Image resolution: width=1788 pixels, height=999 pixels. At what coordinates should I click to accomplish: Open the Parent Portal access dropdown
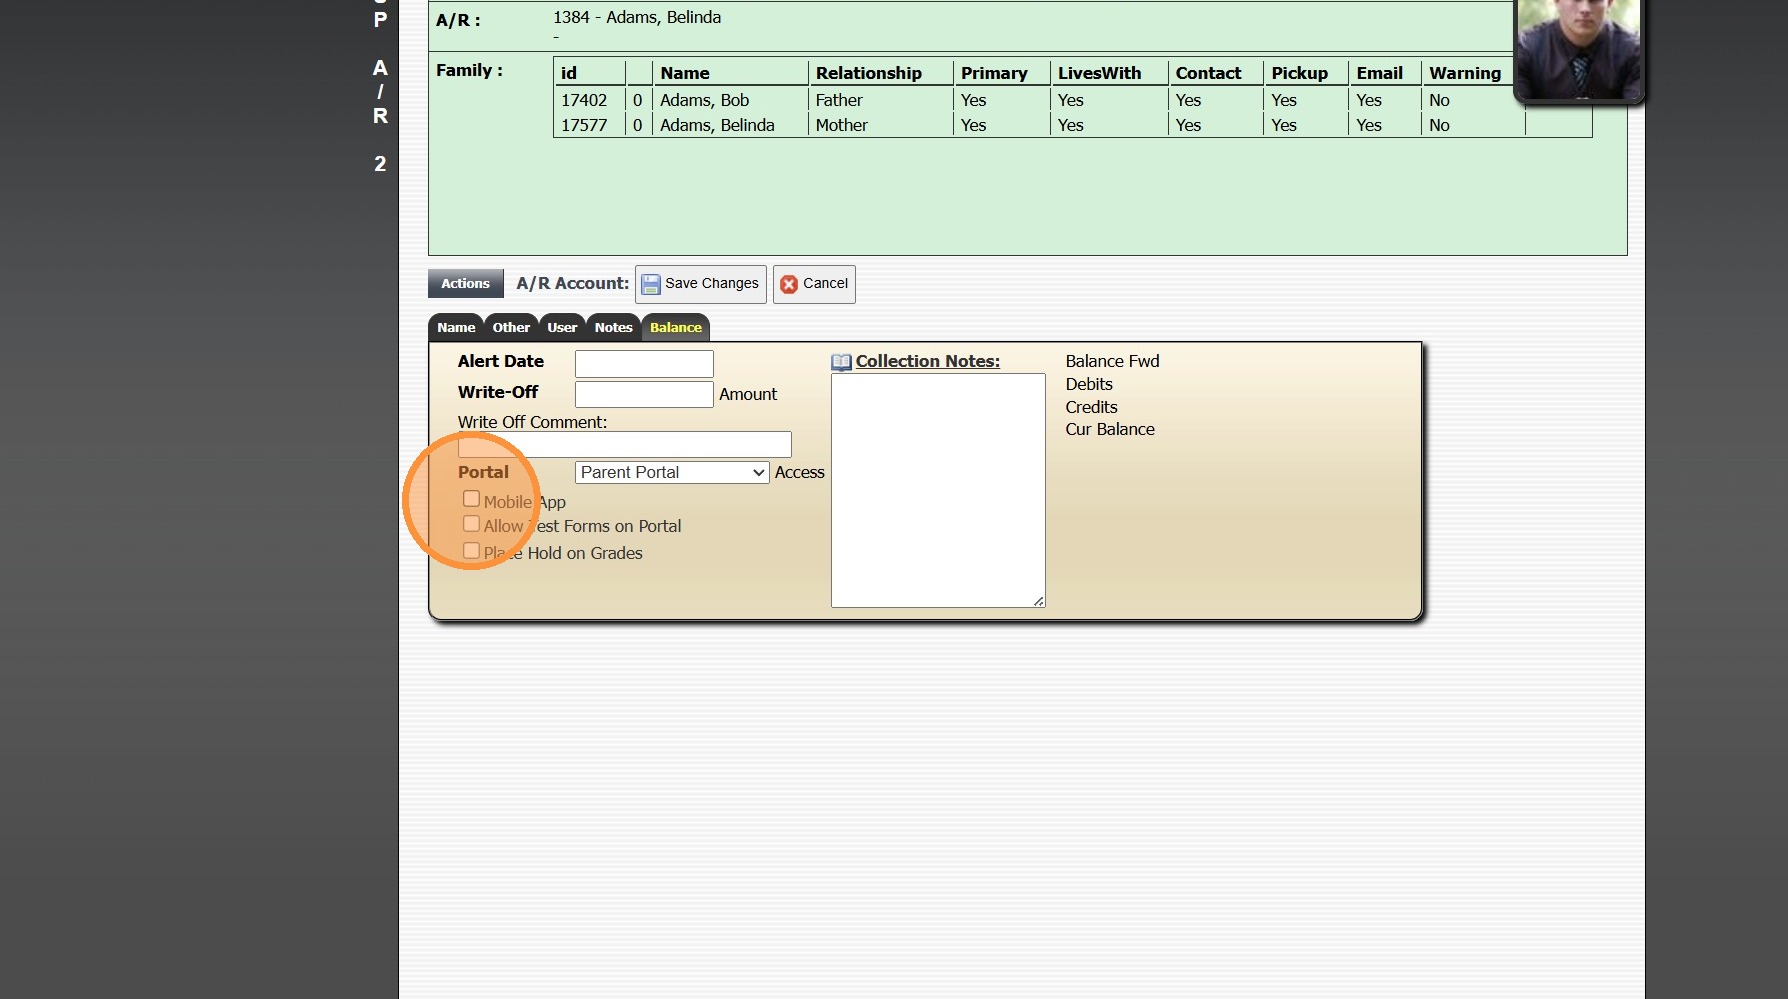pos(672,472)
